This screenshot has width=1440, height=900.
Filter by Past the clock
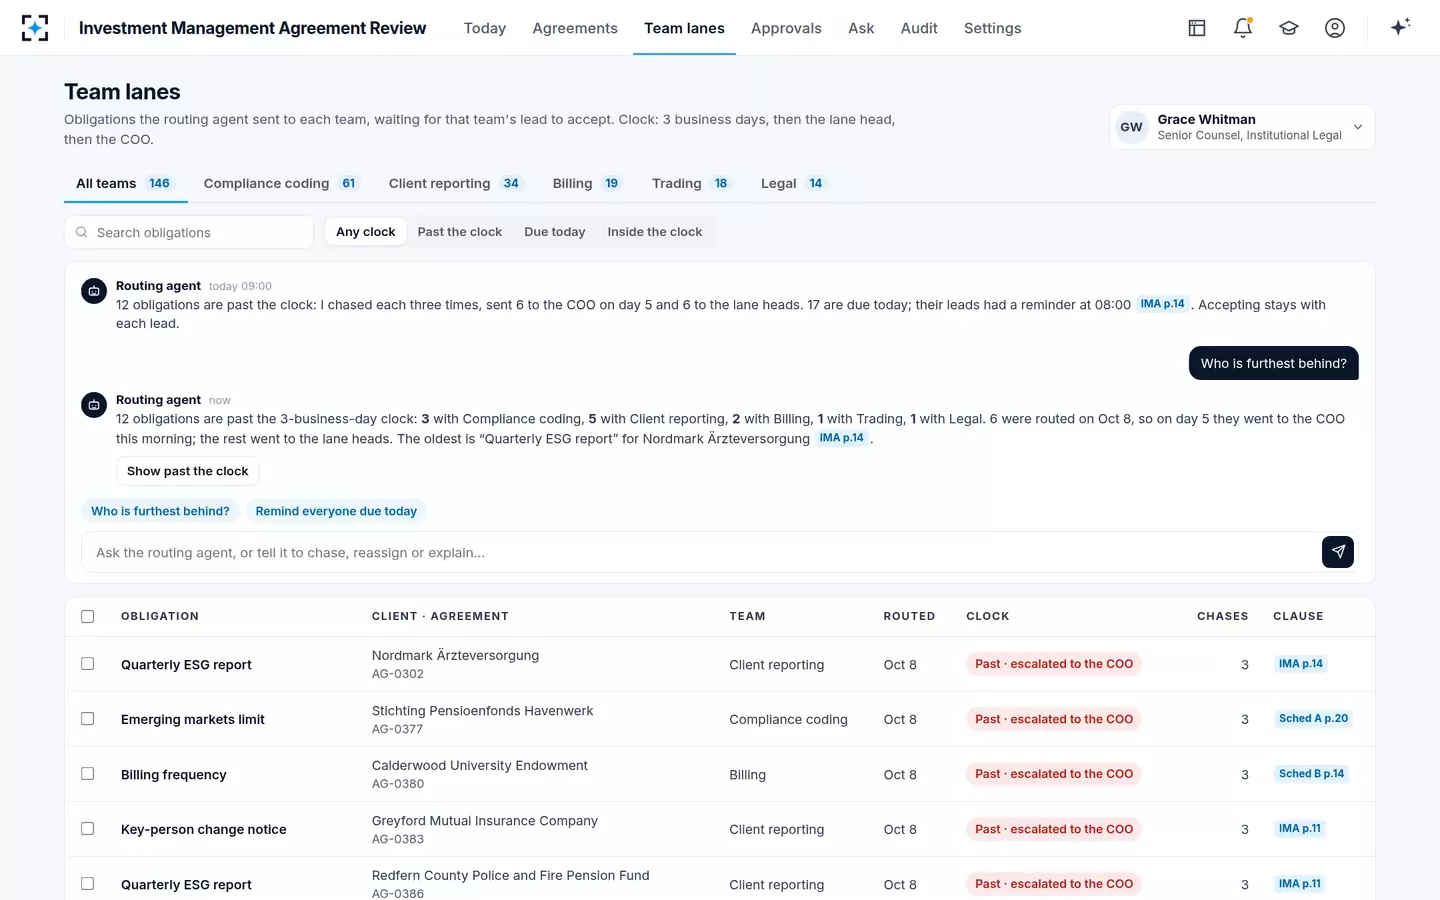pyautogui.click(x=460, y=232)
